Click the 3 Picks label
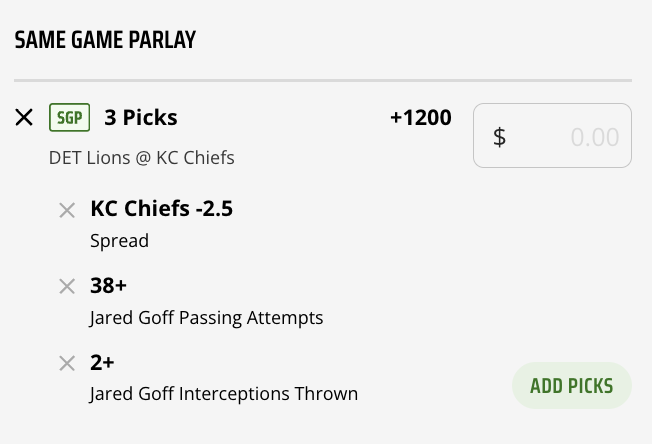 click(141, 118)
